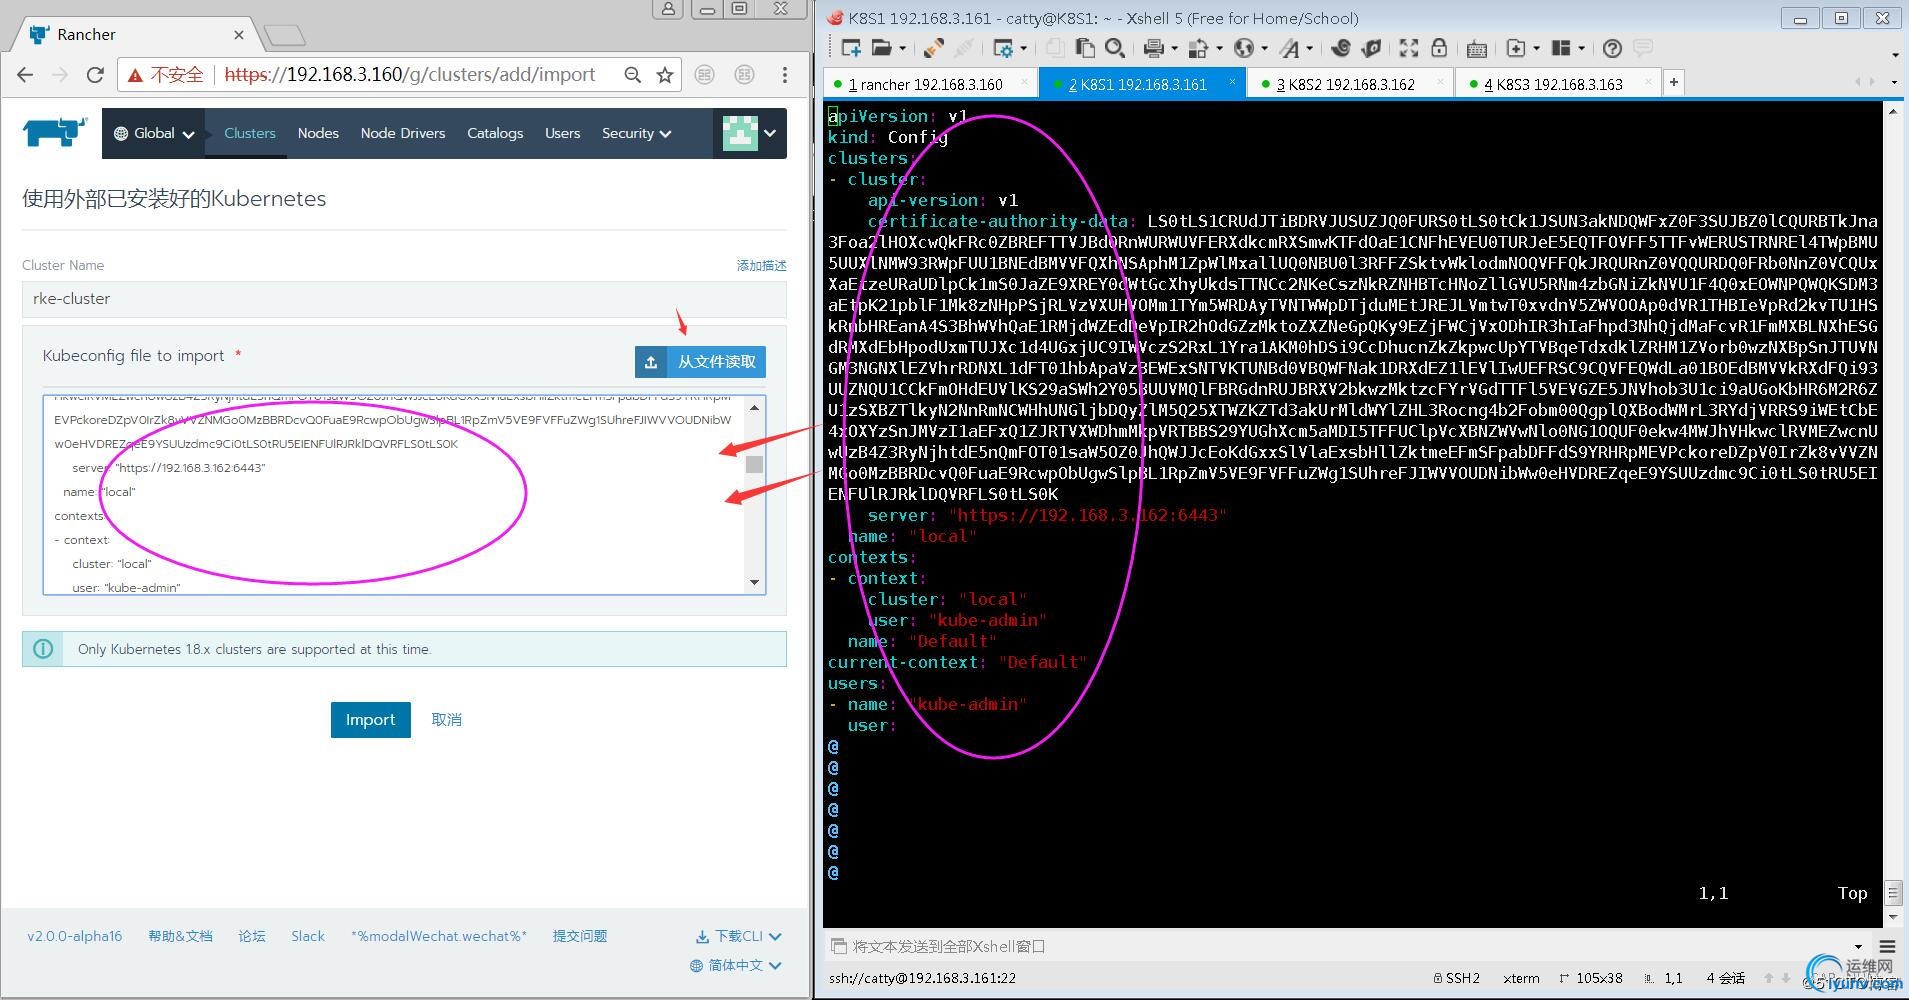Click the Open Session folder icon in Xshell
The width and height of the screenshot is (1909, 1000).
(881, 48)
